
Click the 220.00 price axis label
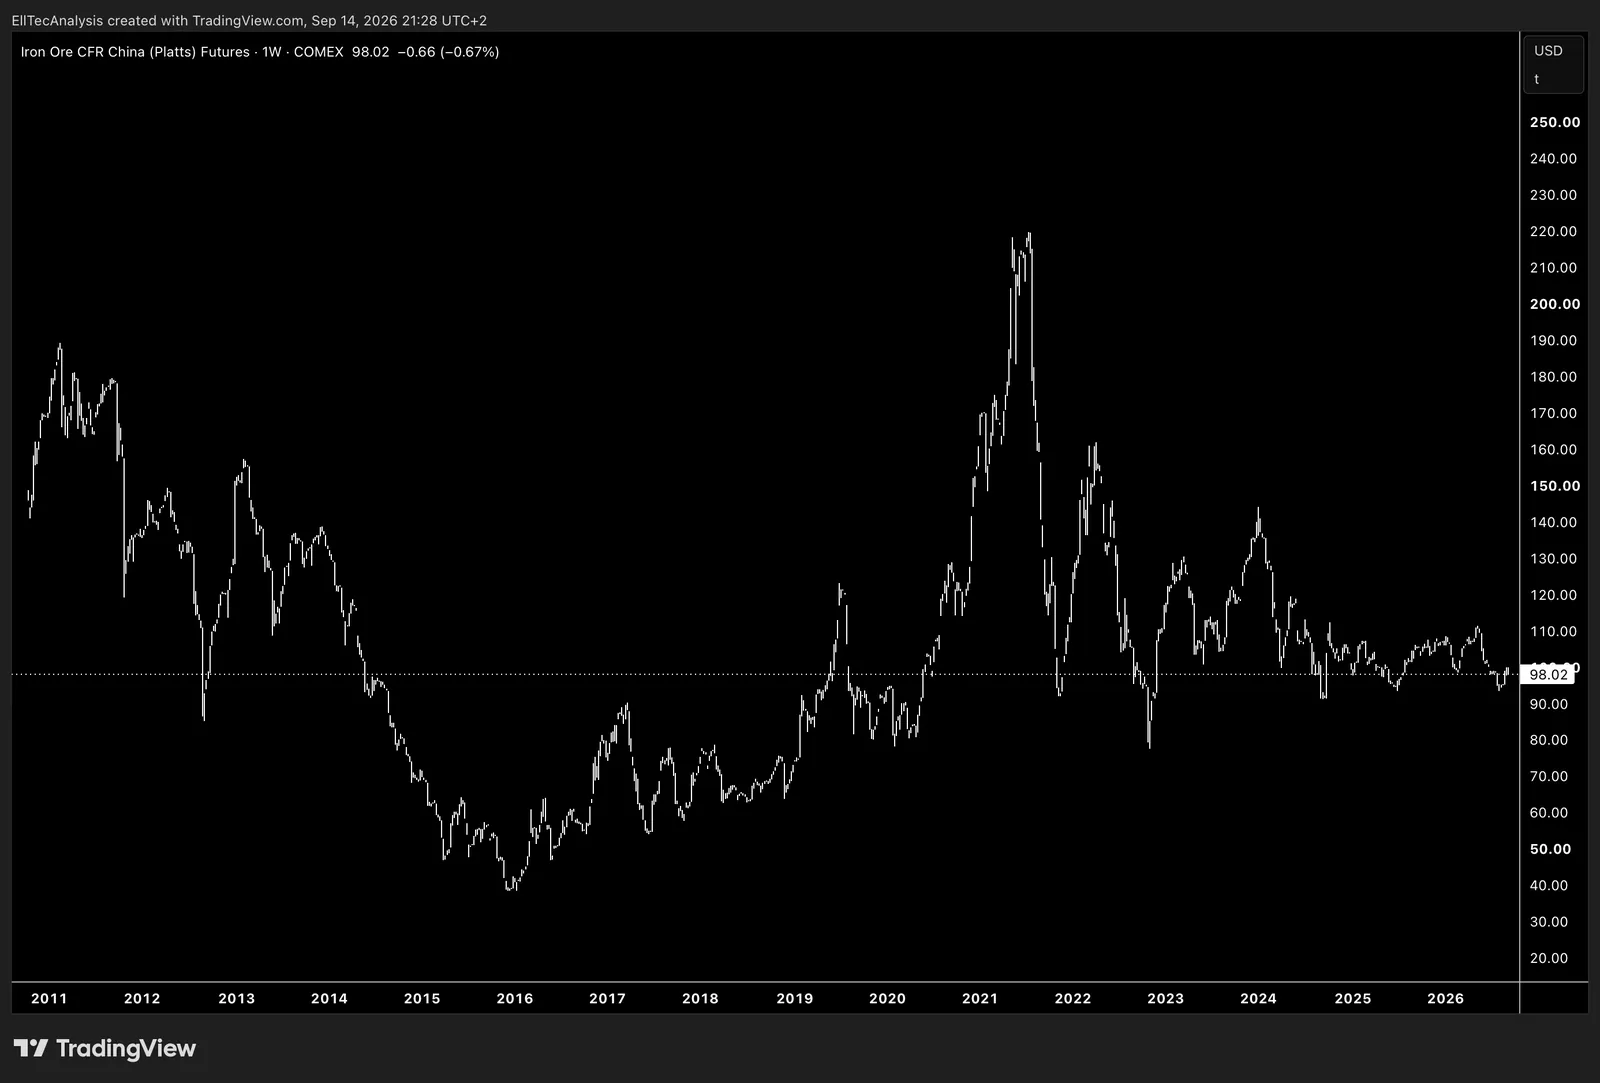[x=1553, y=231]
